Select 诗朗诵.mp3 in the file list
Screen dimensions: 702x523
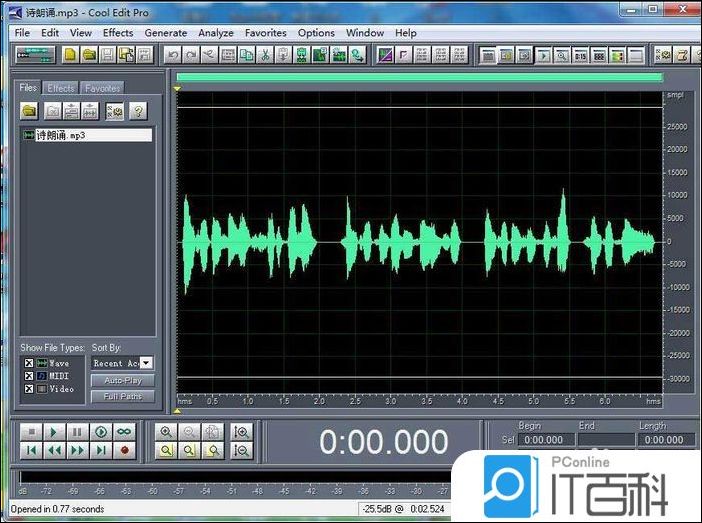(x=87, y=135)
